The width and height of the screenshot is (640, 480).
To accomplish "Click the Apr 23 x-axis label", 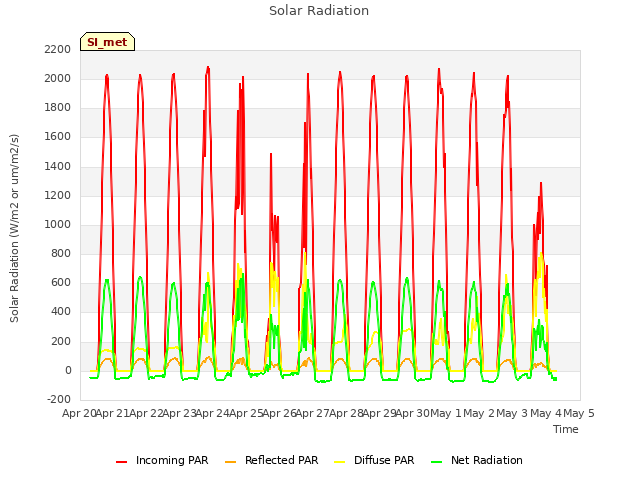I will pyautogui.click(x=179, y=413).
